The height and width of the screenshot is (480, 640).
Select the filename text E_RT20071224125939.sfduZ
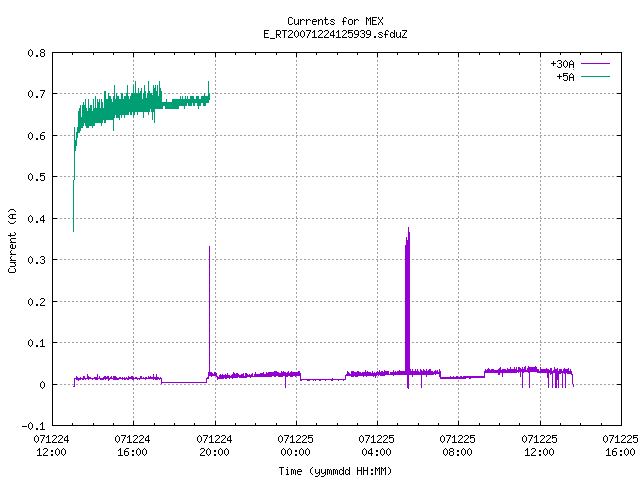click(335, 34)
